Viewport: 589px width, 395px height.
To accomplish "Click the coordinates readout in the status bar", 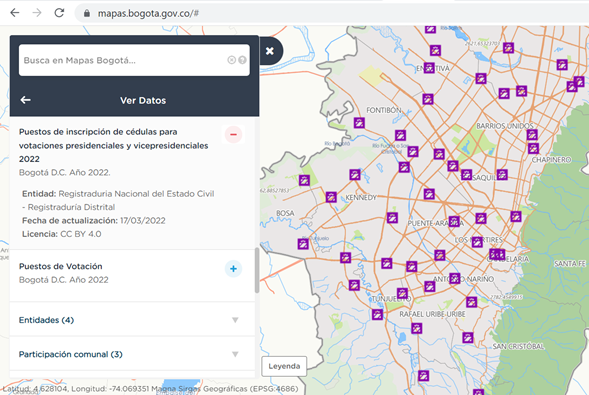I will point(150,389).
